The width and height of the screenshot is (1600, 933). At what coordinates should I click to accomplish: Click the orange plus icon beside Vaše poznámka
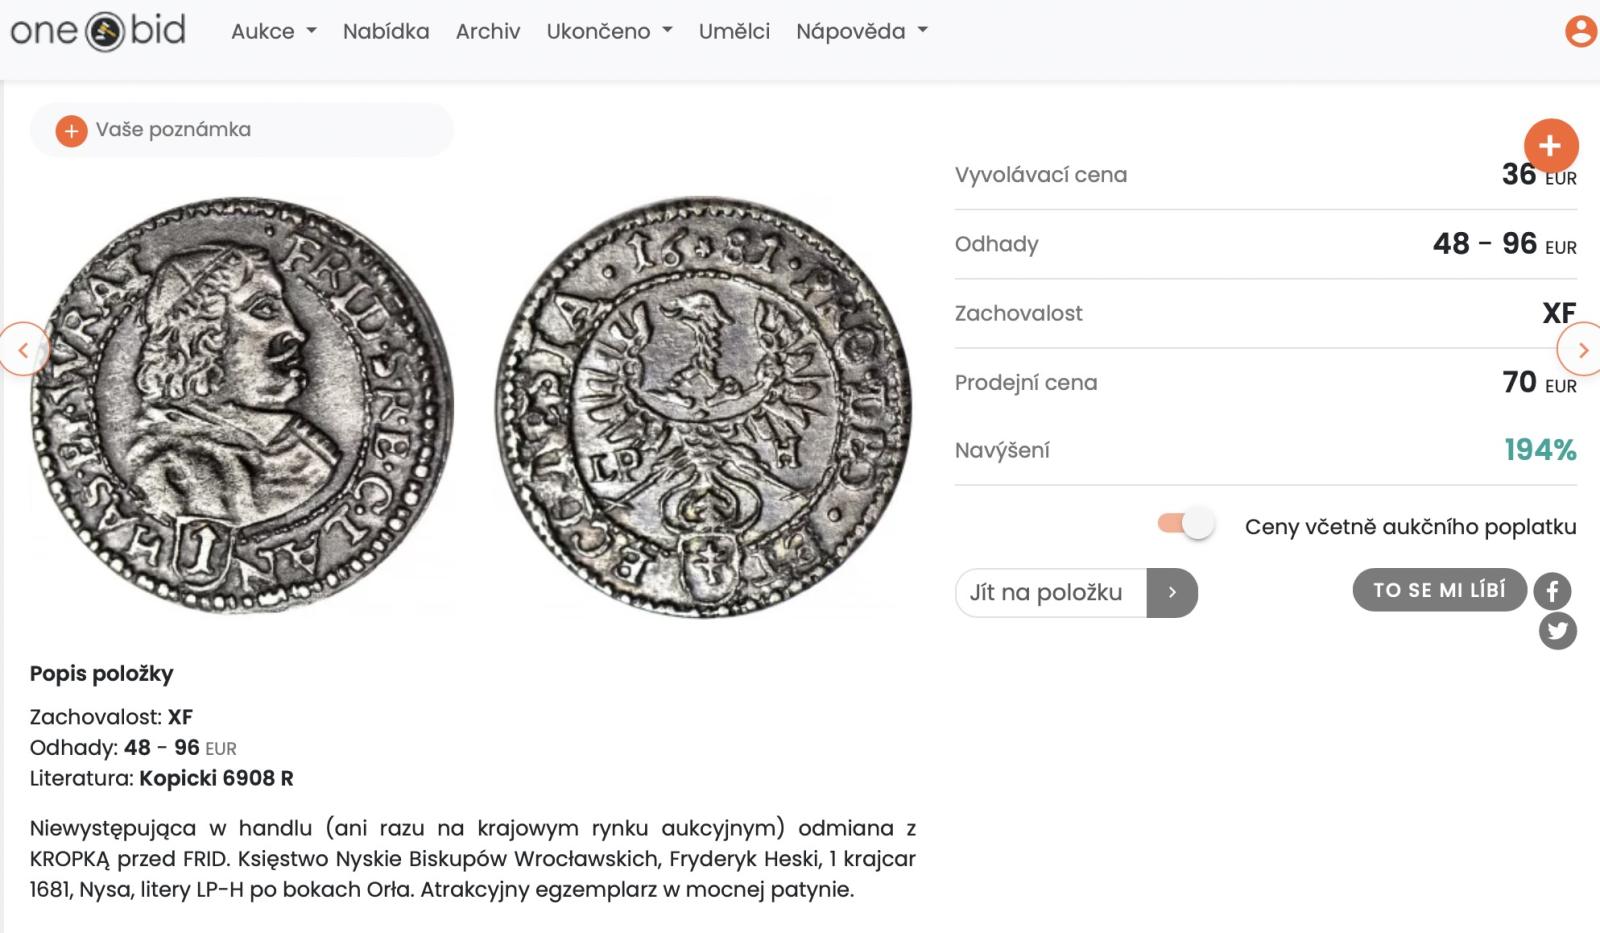coord(71,130)
